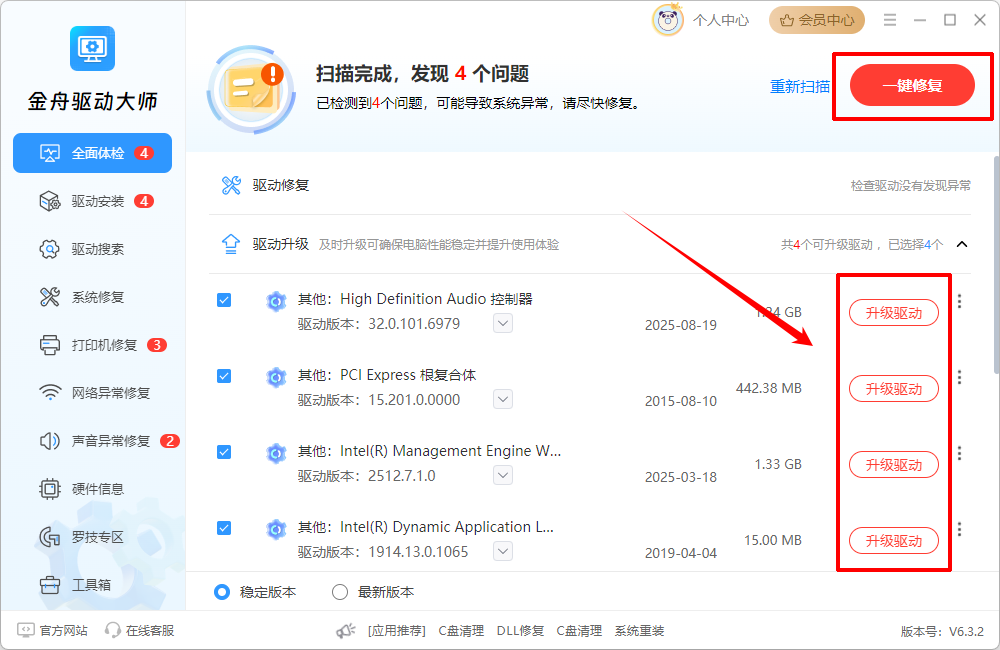The width and height of the screenshot is (1000, 650).
Task: Open more options for PCI Express row
Action: point(959,377)
